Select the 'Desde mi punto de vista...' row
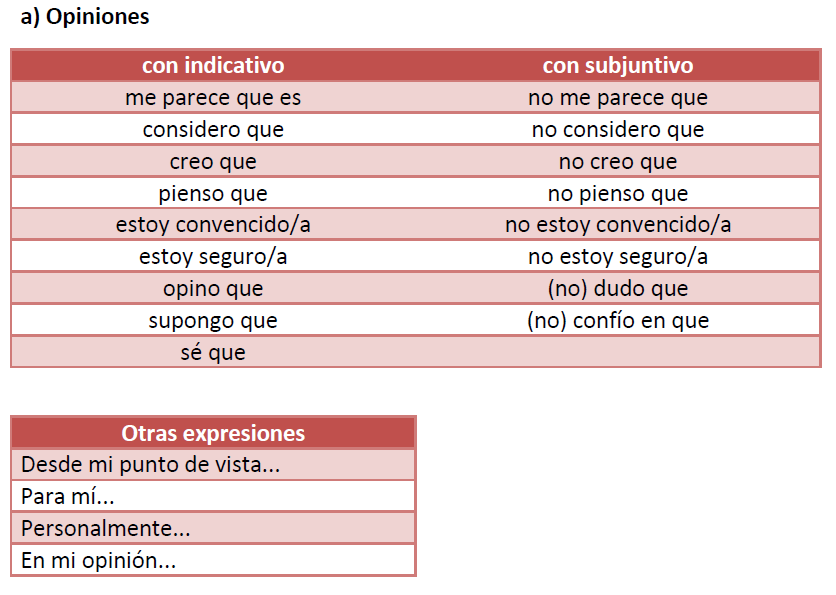Image resolution: width=836 pixels, height=595 pixels. [x=213, y=465]
